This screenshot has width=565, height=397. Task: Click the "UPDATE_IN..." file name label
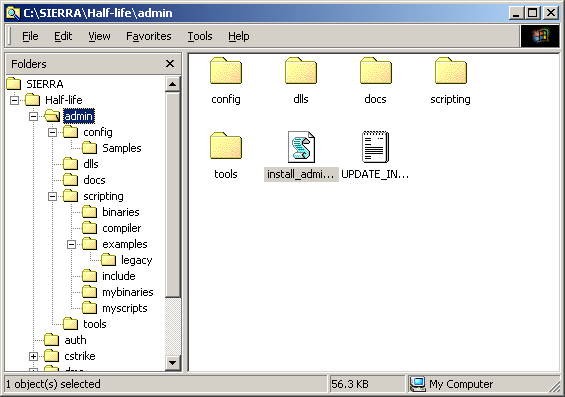click(375, 174)
